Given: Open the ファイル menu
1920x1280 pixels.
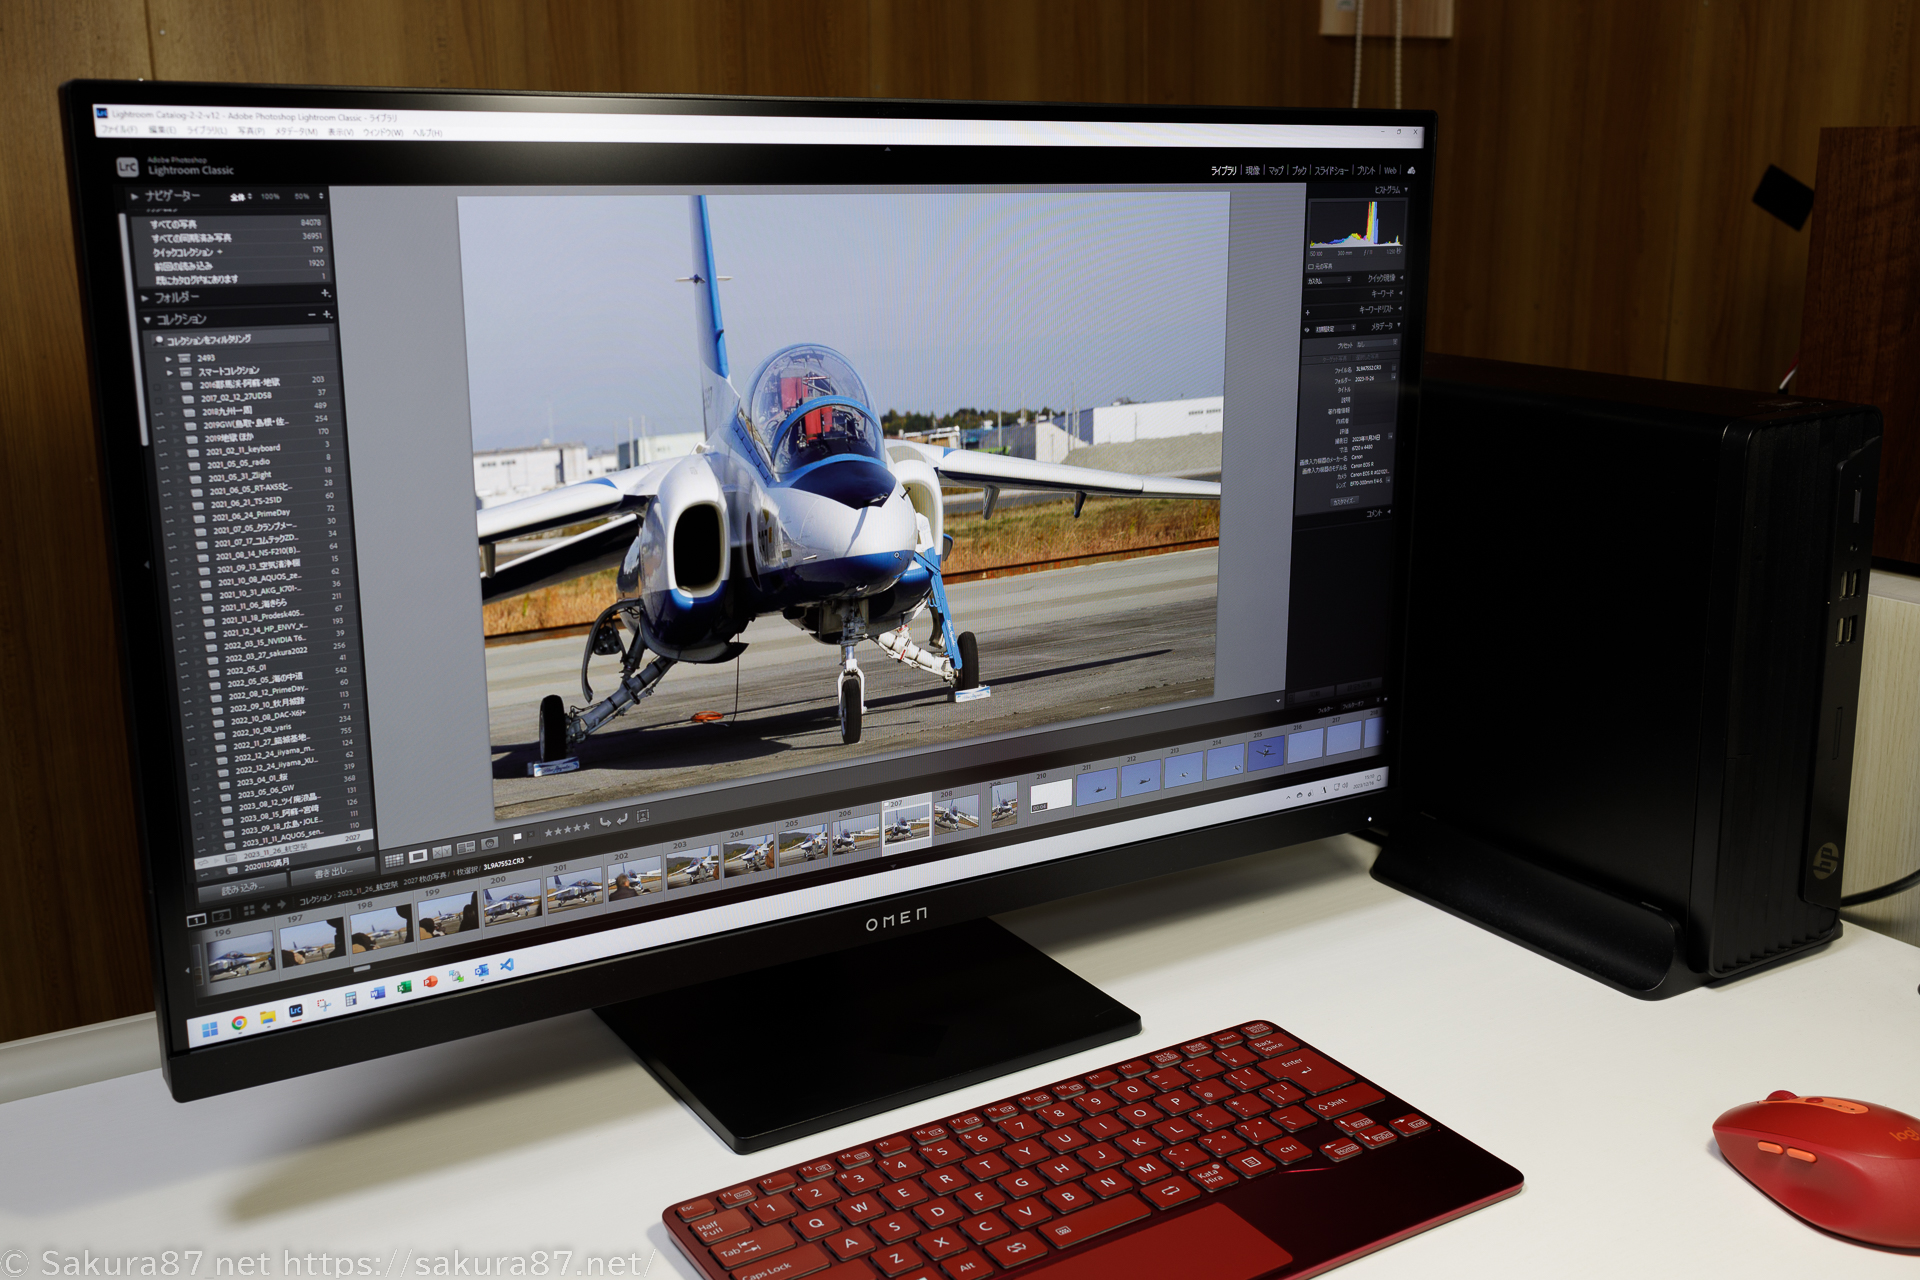Looking at the screenshot, I should point(120,129).
